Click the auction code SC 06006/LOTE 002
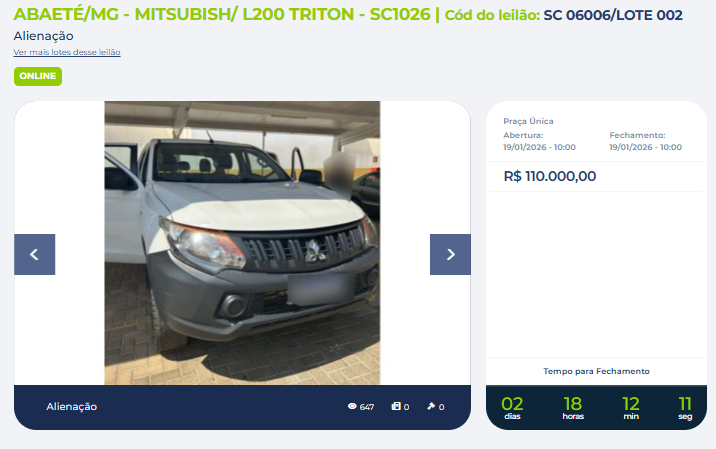716x449 pixels. [613, 15]
